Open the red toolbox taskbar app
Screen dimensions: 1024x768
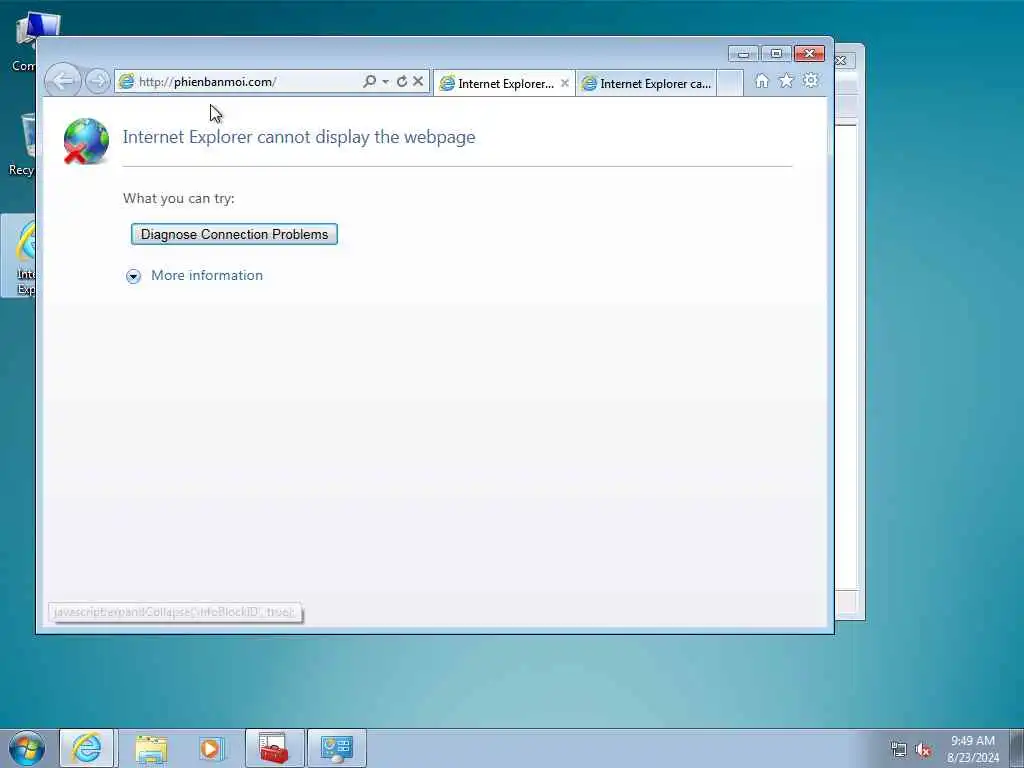[x=274, y=748]
